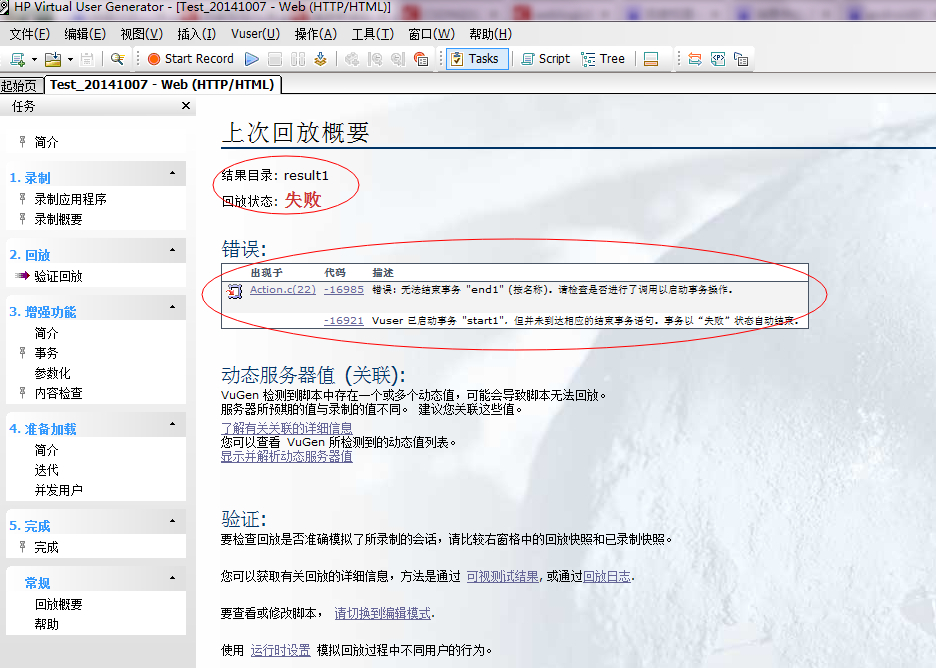936x668 pixels.
Task: Collapse the 1. 录制 section
Action: tap(173, 173)
